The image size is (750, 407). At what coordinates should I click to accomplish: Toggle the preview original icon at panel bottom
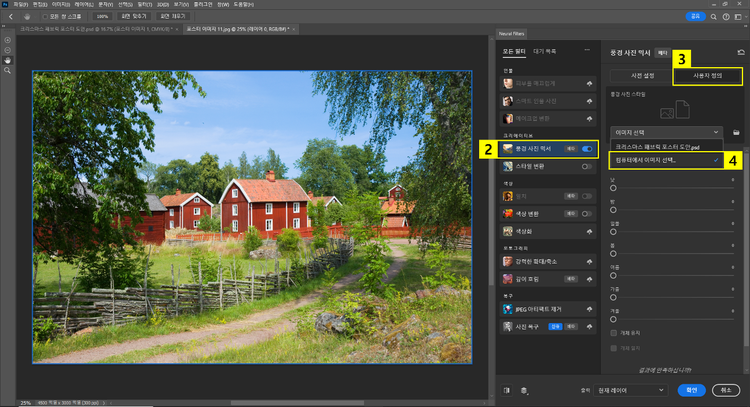pyautogui.click(x=507, y=390)
